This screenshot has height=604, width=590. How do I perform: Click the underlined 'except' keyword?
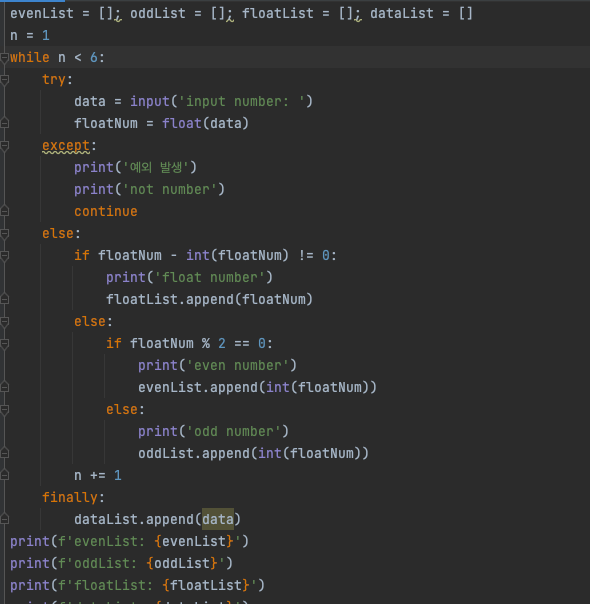click(66, 146)
